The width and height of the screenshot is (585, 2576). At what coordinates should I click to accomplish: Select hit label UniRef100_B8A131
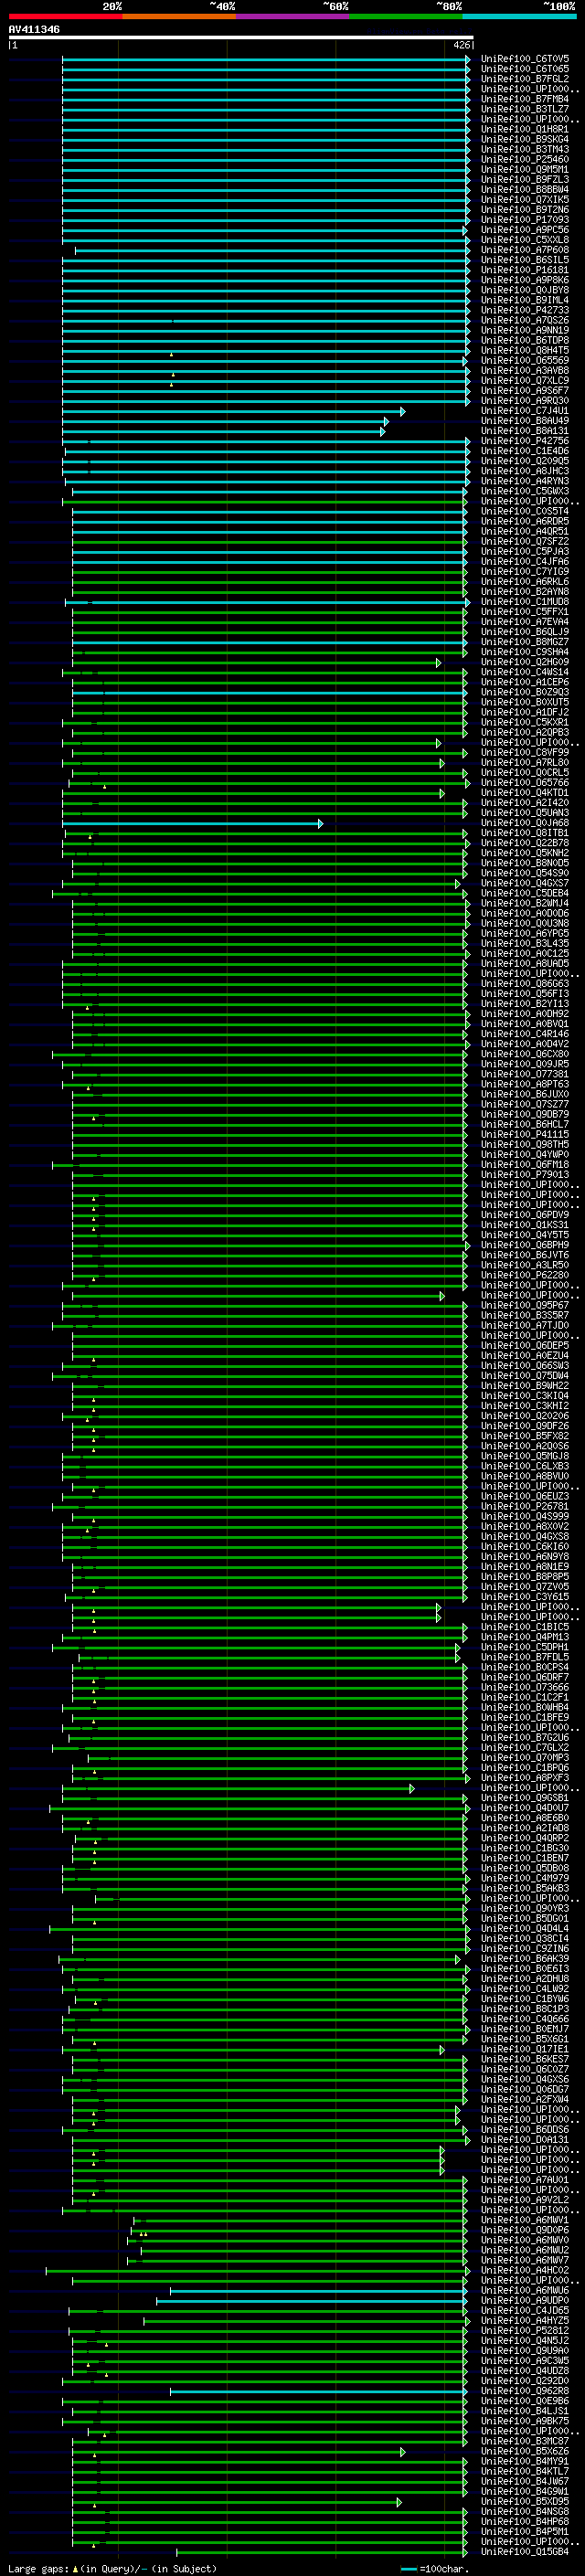[525, 431]
